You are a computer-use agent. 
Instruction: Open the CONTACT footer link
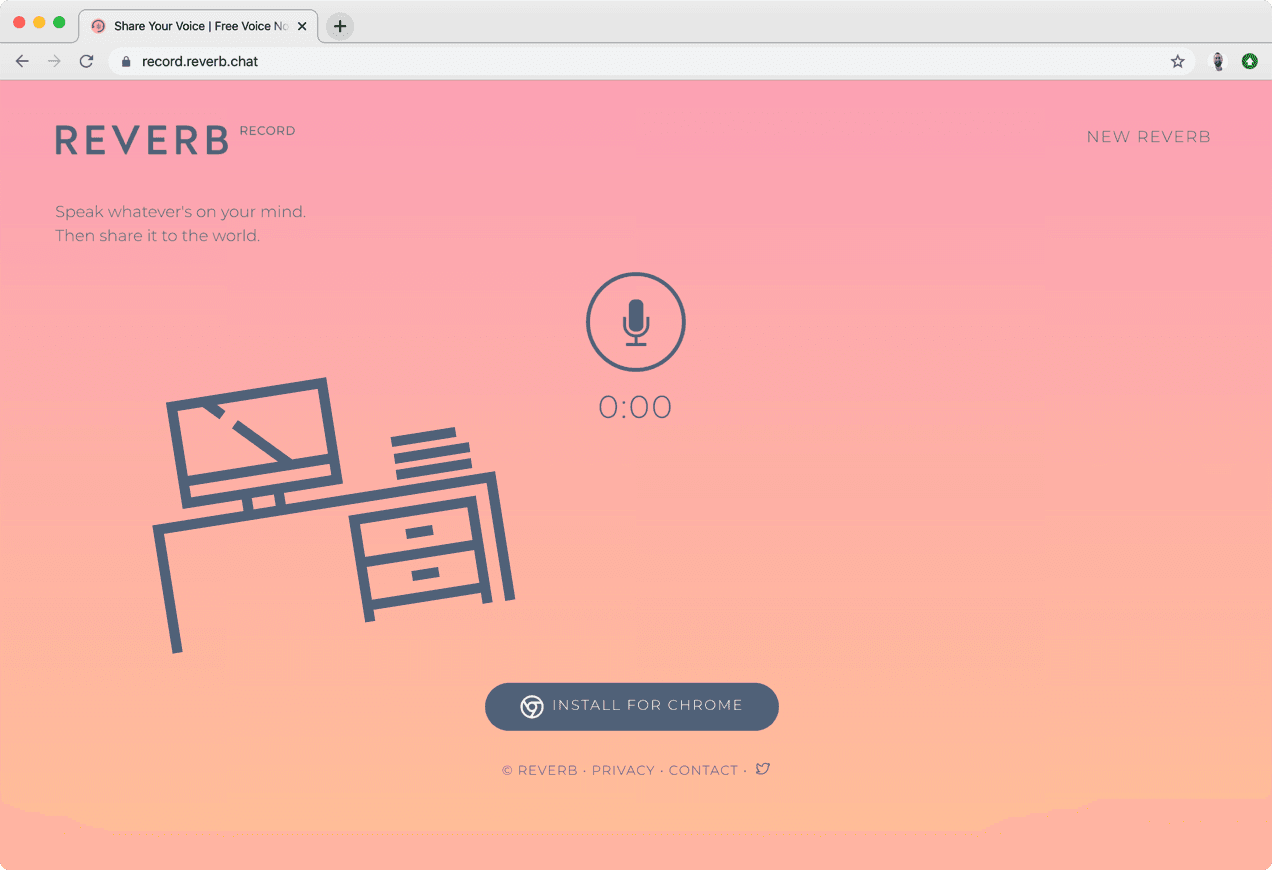tap(703, 770)
